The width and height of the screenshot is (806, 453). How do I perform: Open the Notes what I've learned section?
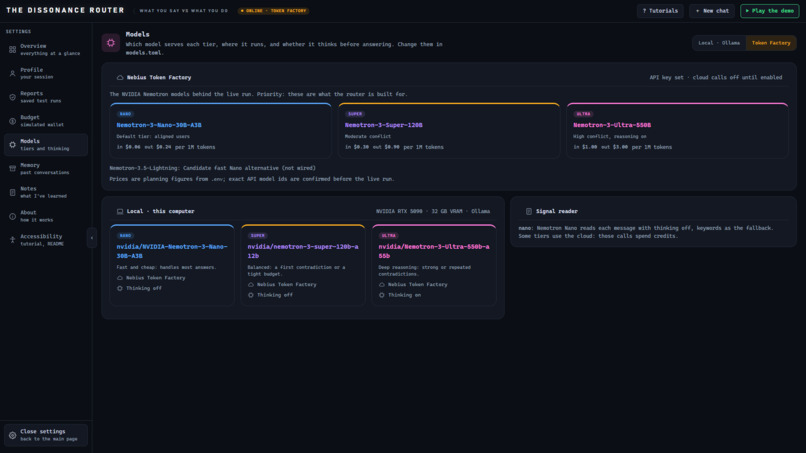pos(46,192)
